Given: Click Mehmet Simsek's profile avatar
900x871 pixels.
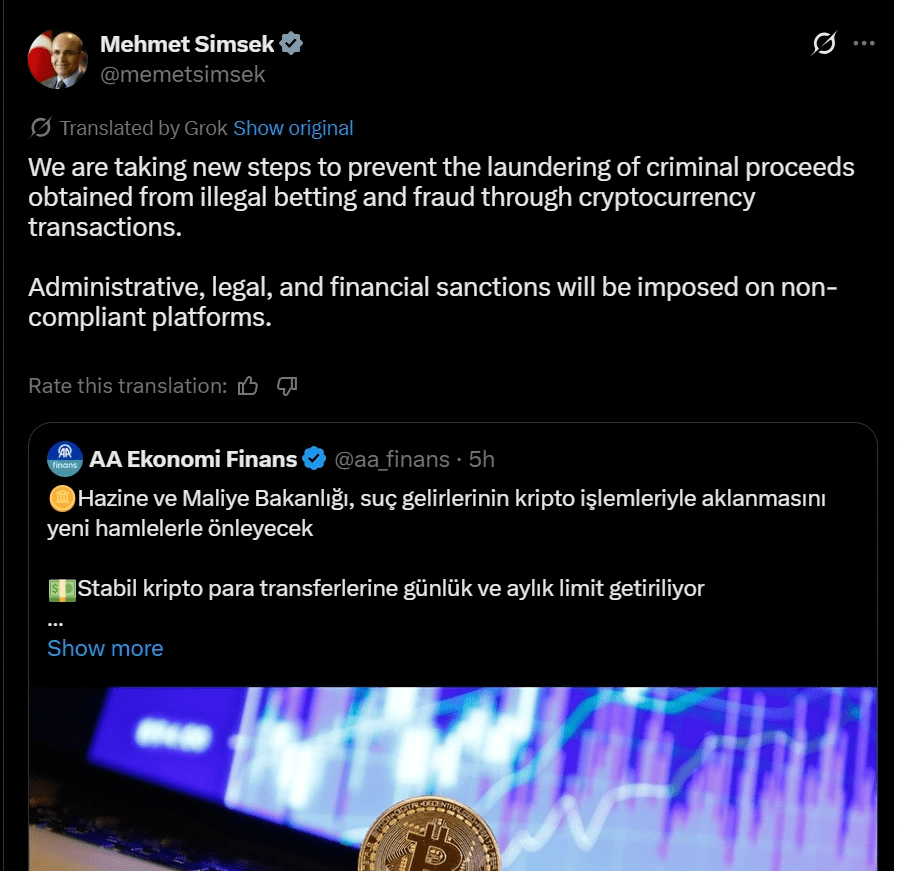Looking at the screenshot, I should pos(57,59).
